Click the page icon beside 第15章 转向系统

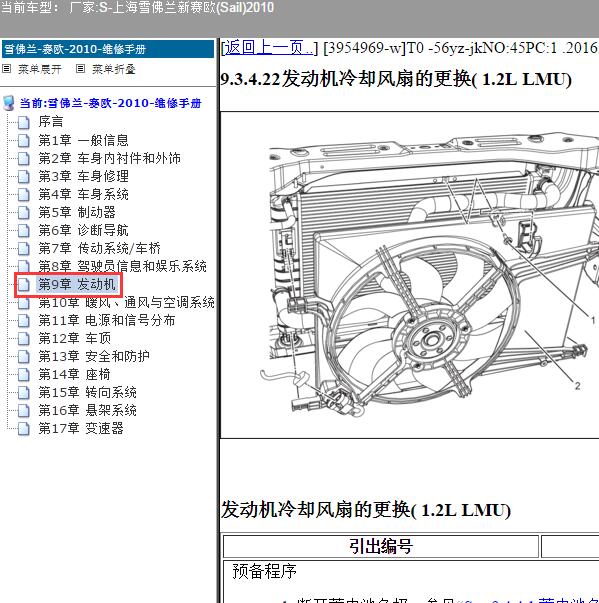(24, 393)
